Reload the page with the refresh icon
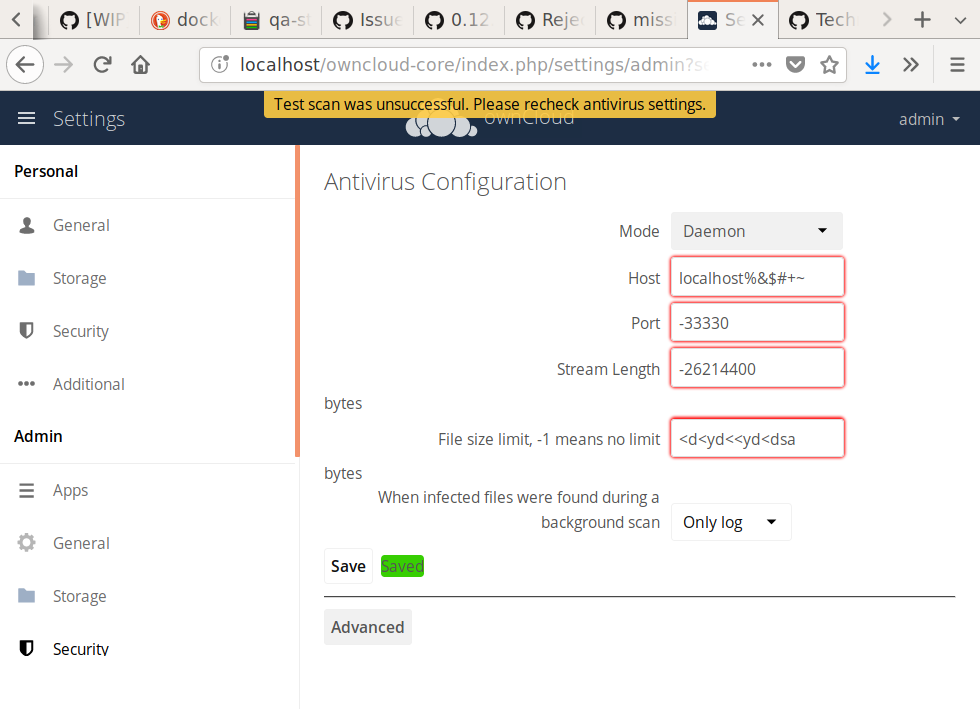This screenshot has width=980, height=709. [x=102, y=63]
